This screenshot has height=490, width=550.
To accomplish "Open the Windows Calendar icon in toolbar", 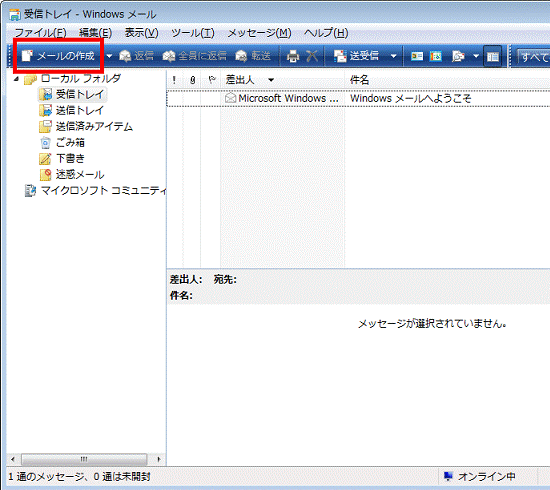I will [x=436, y=56].
